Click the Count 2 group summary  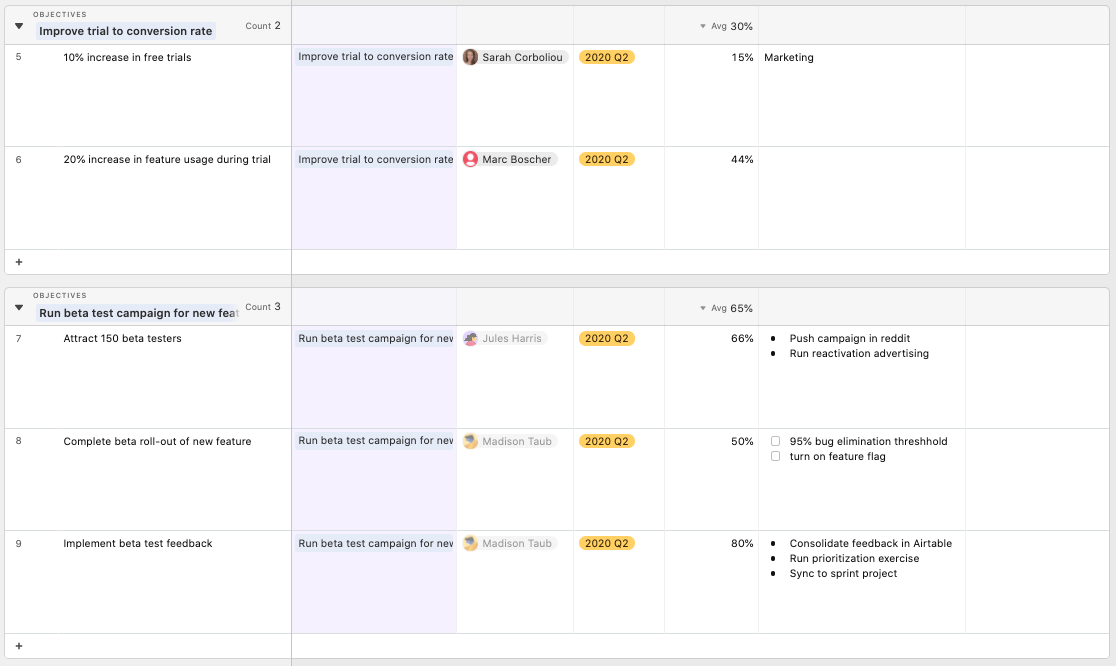(263, 26)
